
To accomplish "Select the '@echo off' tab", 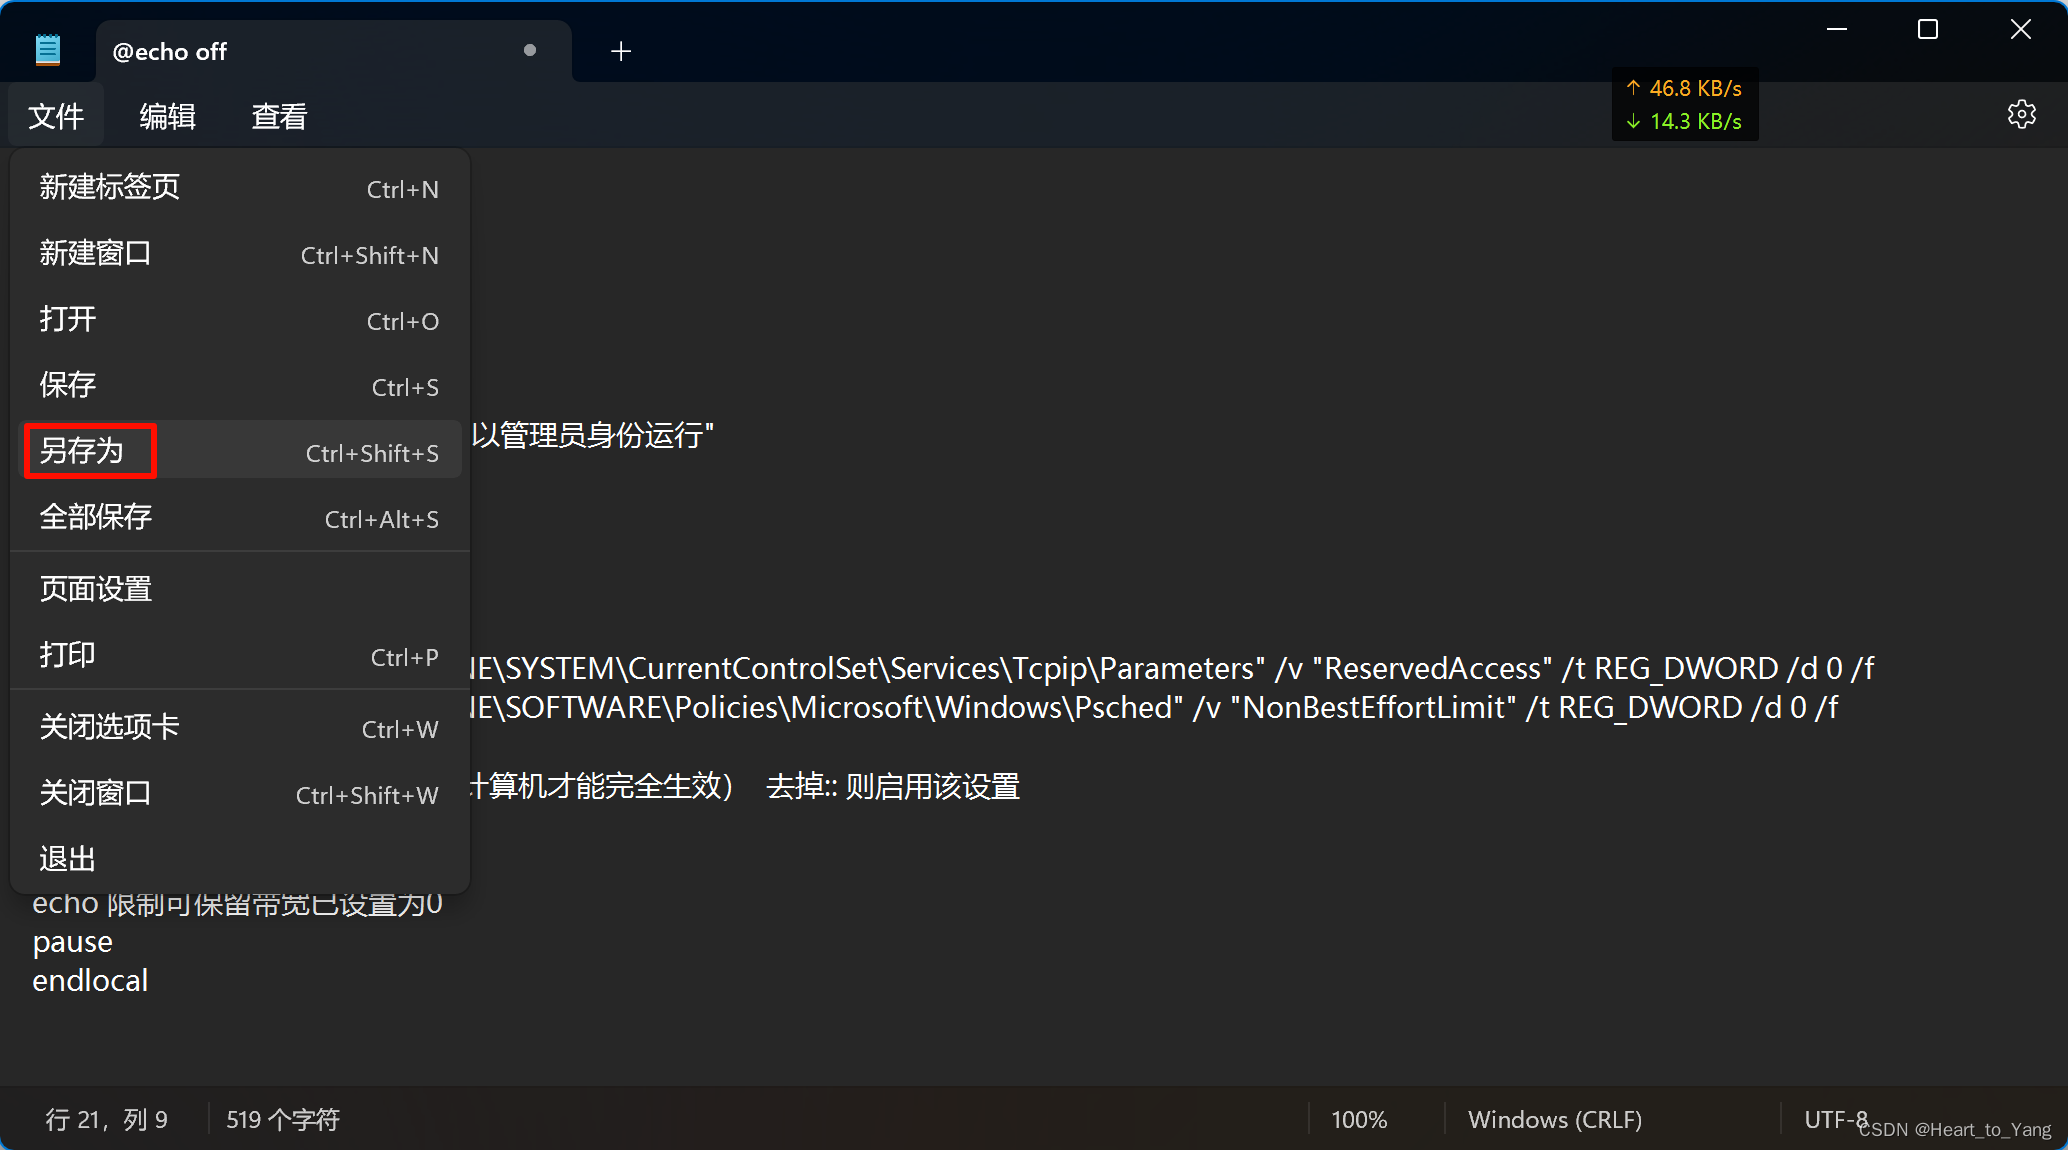I will tap(300, 51).
